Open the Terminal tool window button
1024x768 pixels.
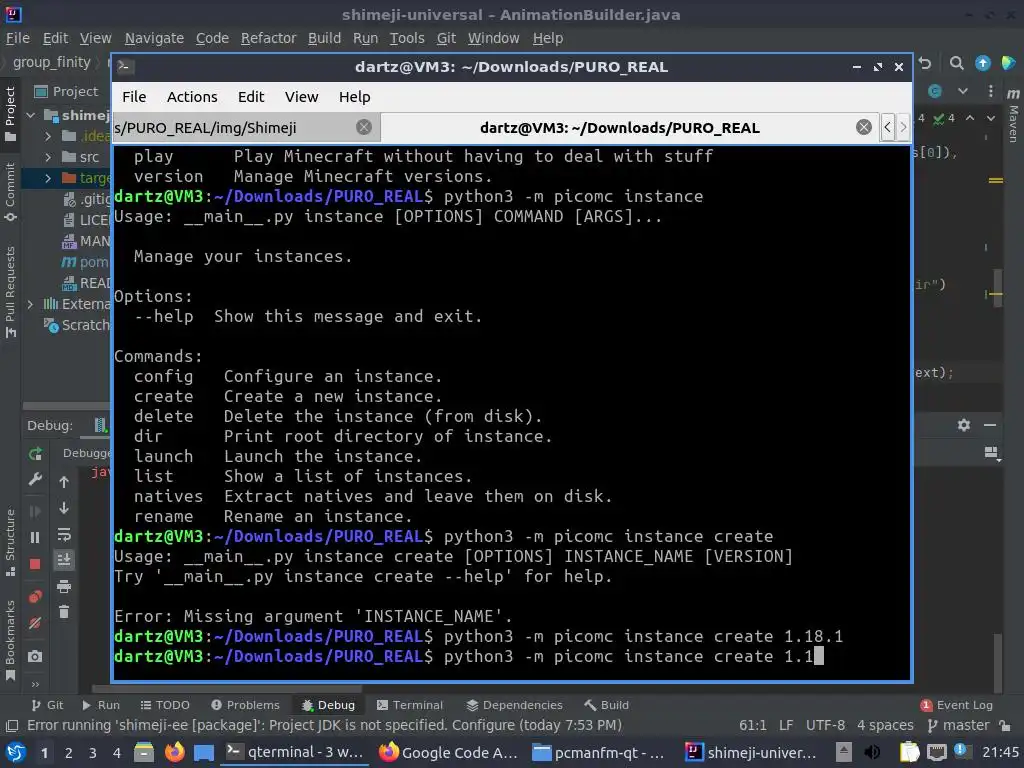tap(409, 705)
